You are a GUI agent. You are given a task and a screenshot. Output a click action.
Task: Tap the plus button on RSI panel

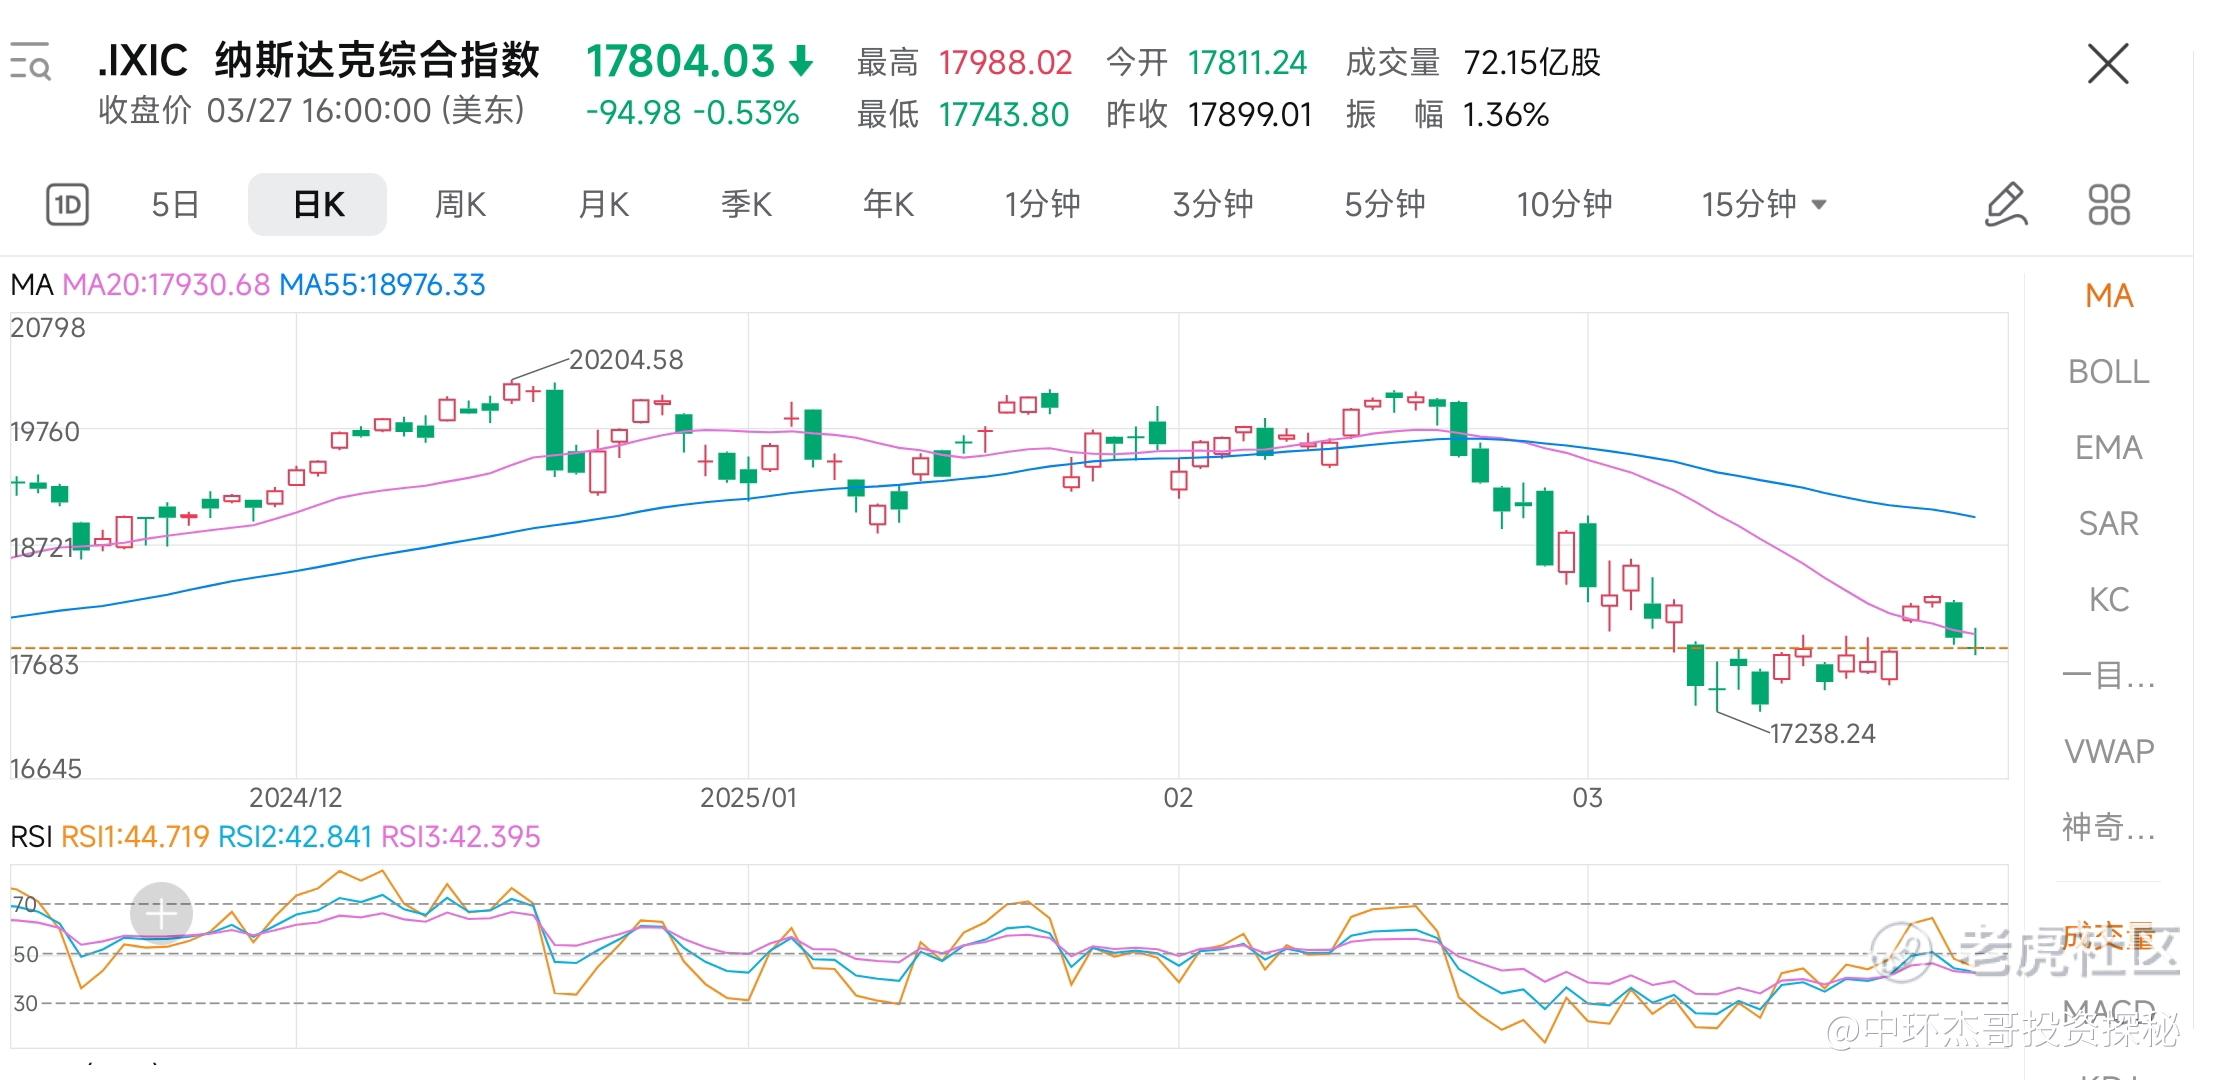click(161, 912)
